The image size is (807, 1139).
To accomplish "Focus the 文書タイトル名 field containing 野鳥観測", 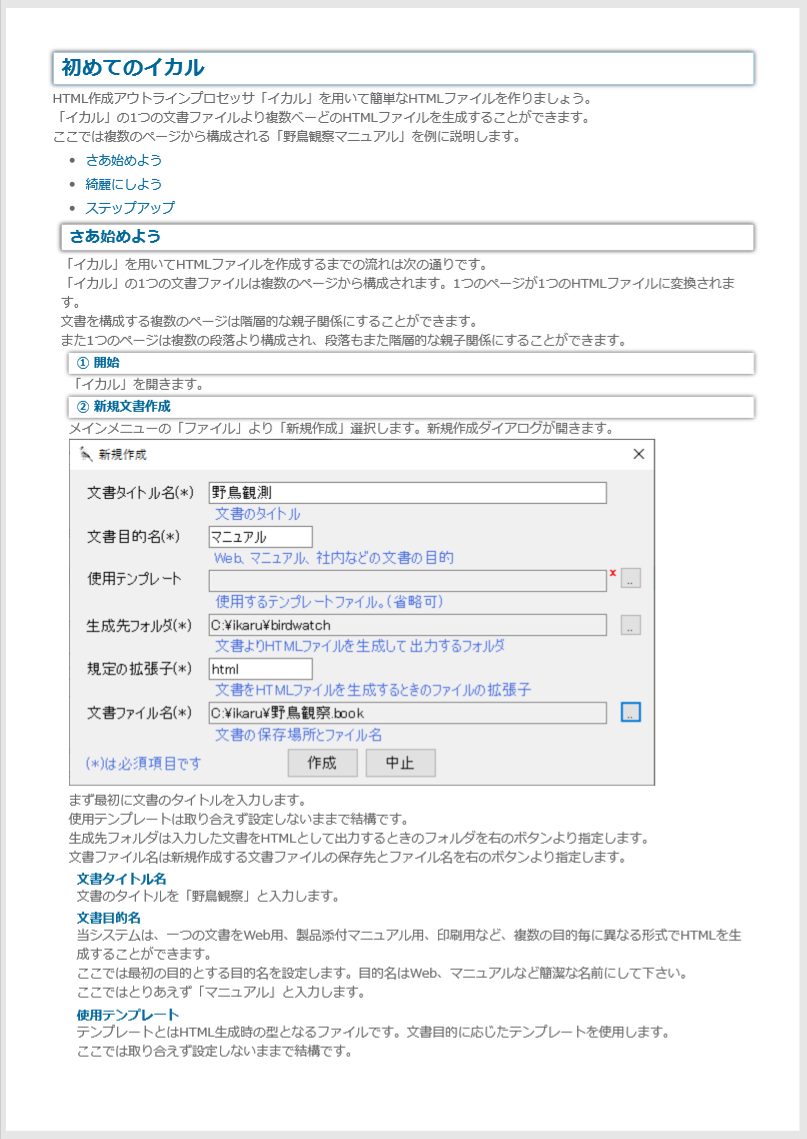I will 407,493.
